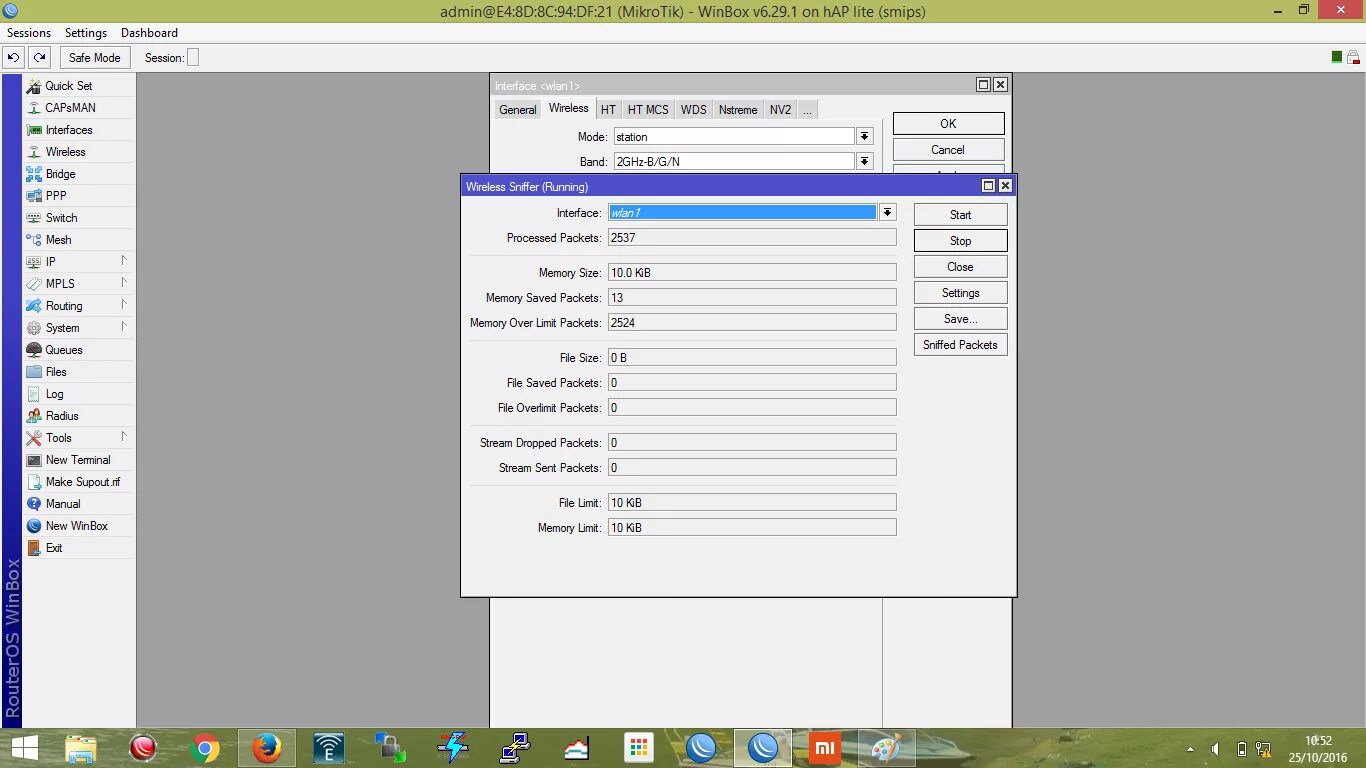
Task: Click the Close button in Wireless Sniffer
Action: [960, 267]
